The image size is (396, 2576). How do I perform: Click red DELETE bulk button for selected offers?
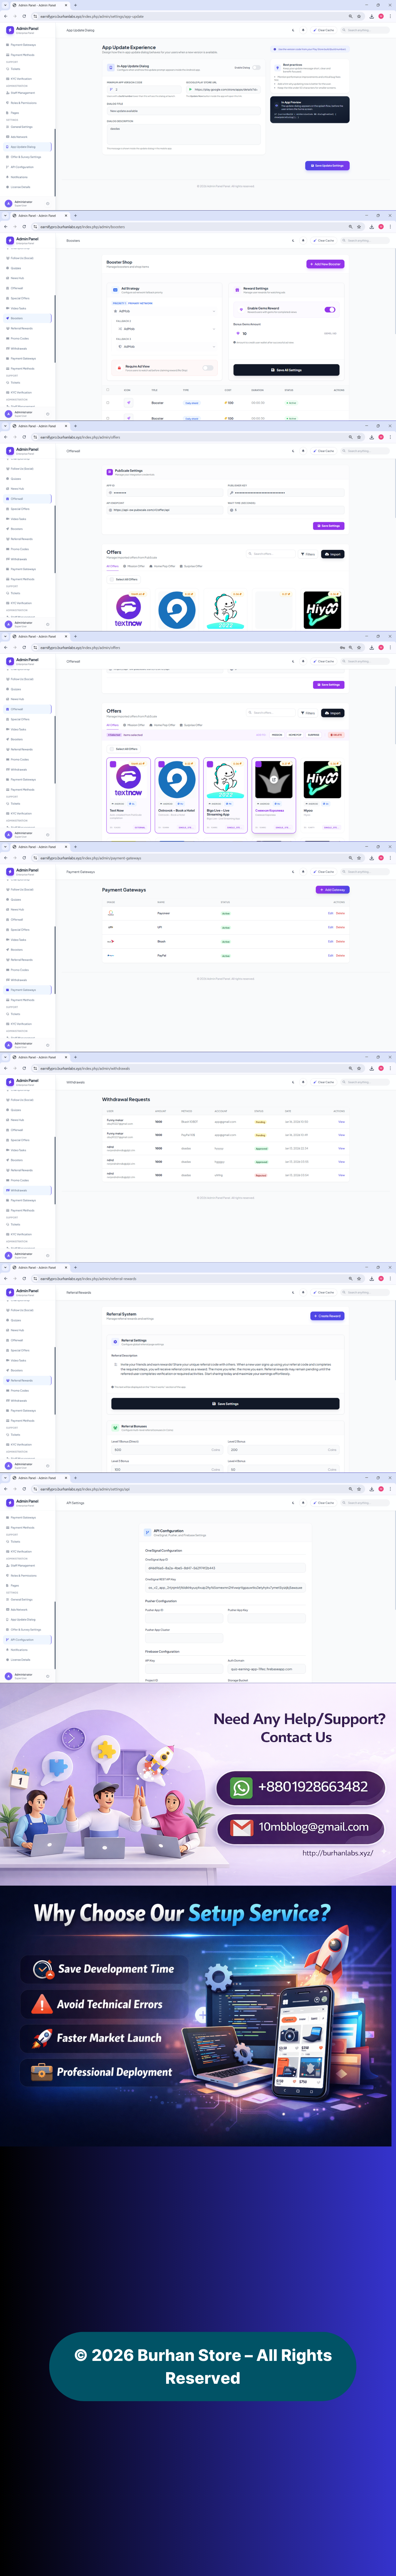(337, 735)
